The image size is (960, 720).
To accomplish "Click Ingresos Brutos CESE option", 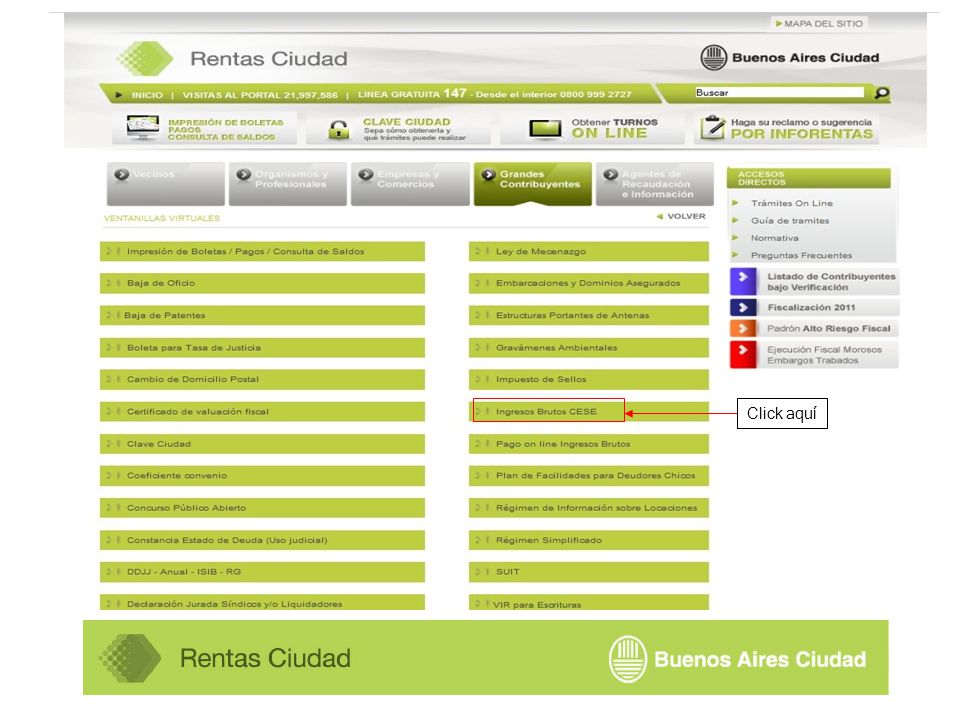I will [x=589, y=411].
